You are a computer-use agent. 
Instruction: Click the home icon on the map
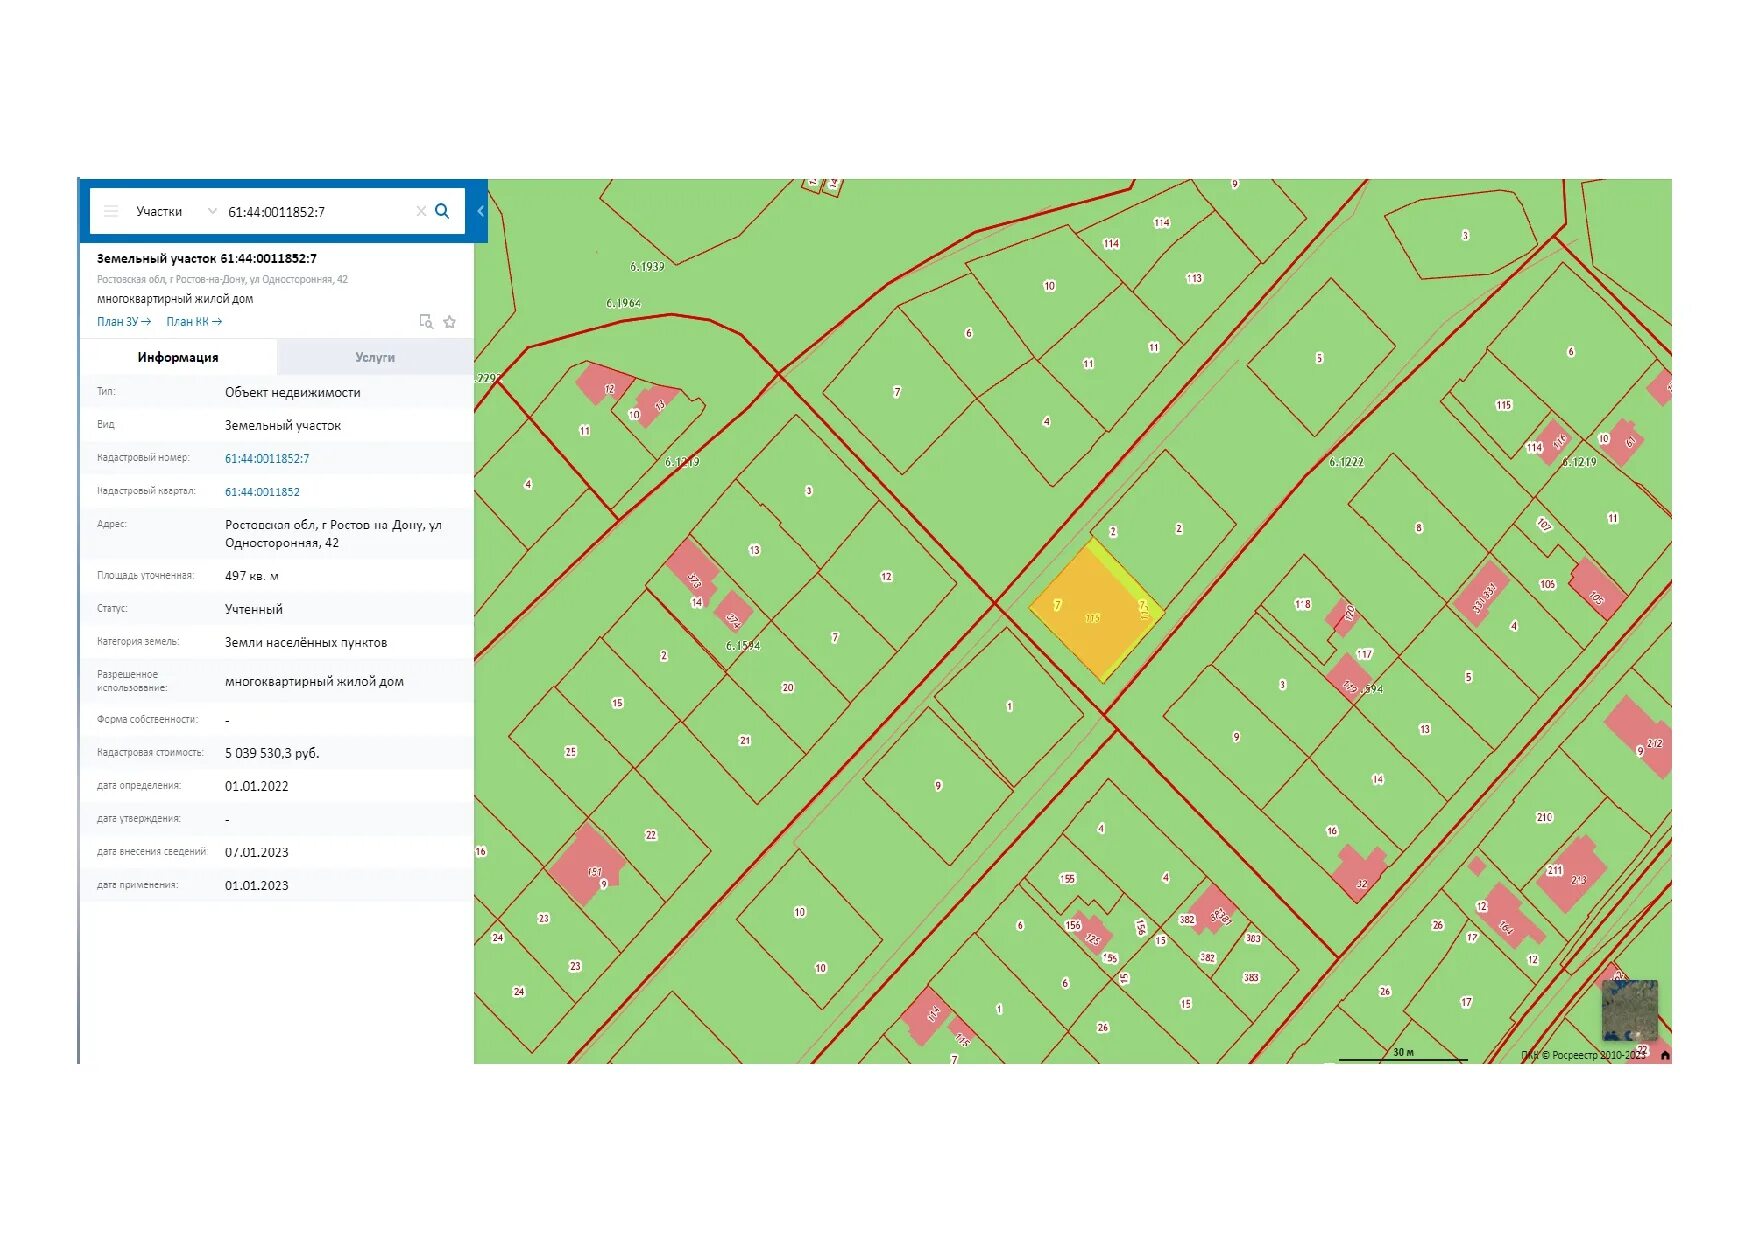[x=1665, y=1055]
